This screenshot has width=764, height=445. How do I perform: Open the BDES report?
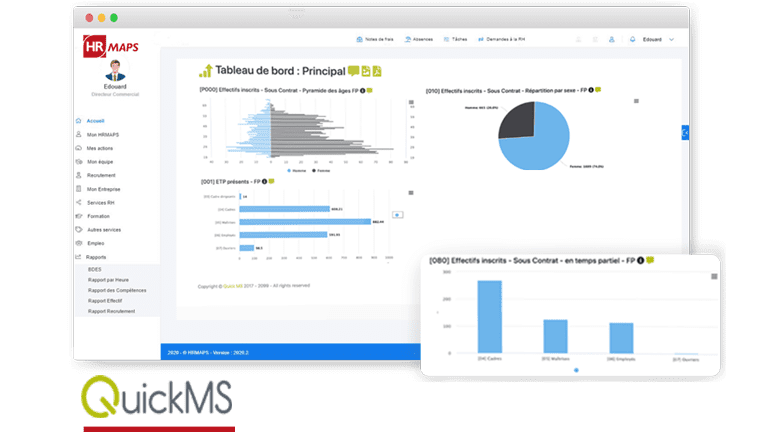click(95, 270)
